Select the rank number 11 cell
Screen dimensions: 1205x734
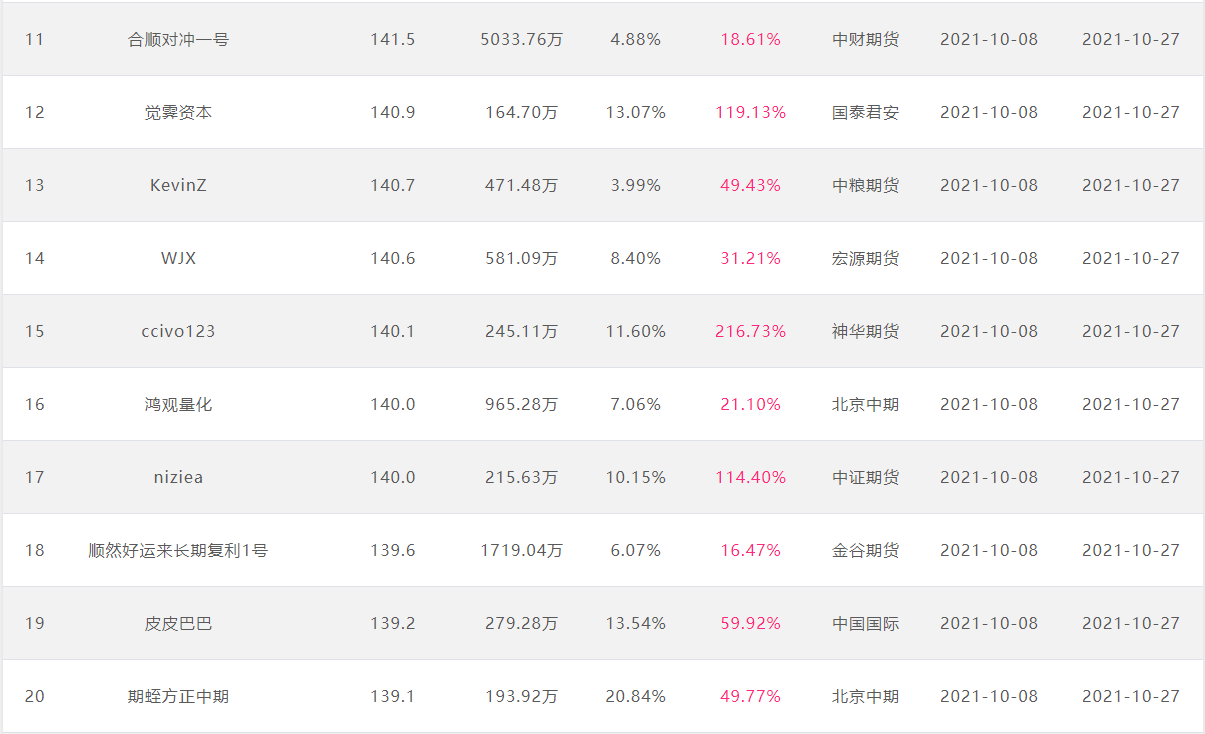click(x=35, y=40)
